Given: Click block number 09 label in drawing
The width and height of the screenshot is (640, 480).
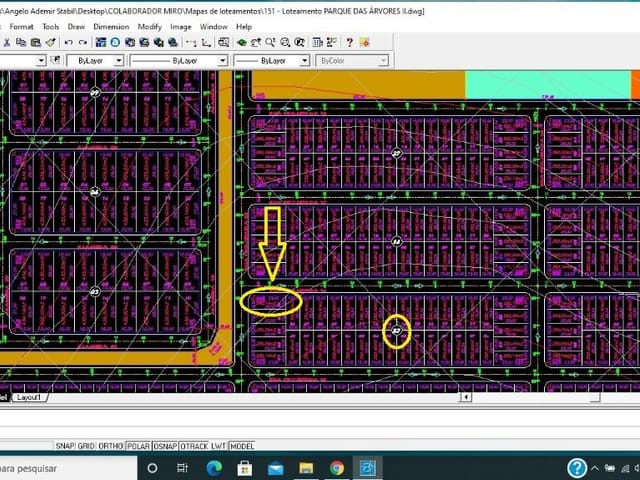Looking at the screenshot, I should (95, 93).
